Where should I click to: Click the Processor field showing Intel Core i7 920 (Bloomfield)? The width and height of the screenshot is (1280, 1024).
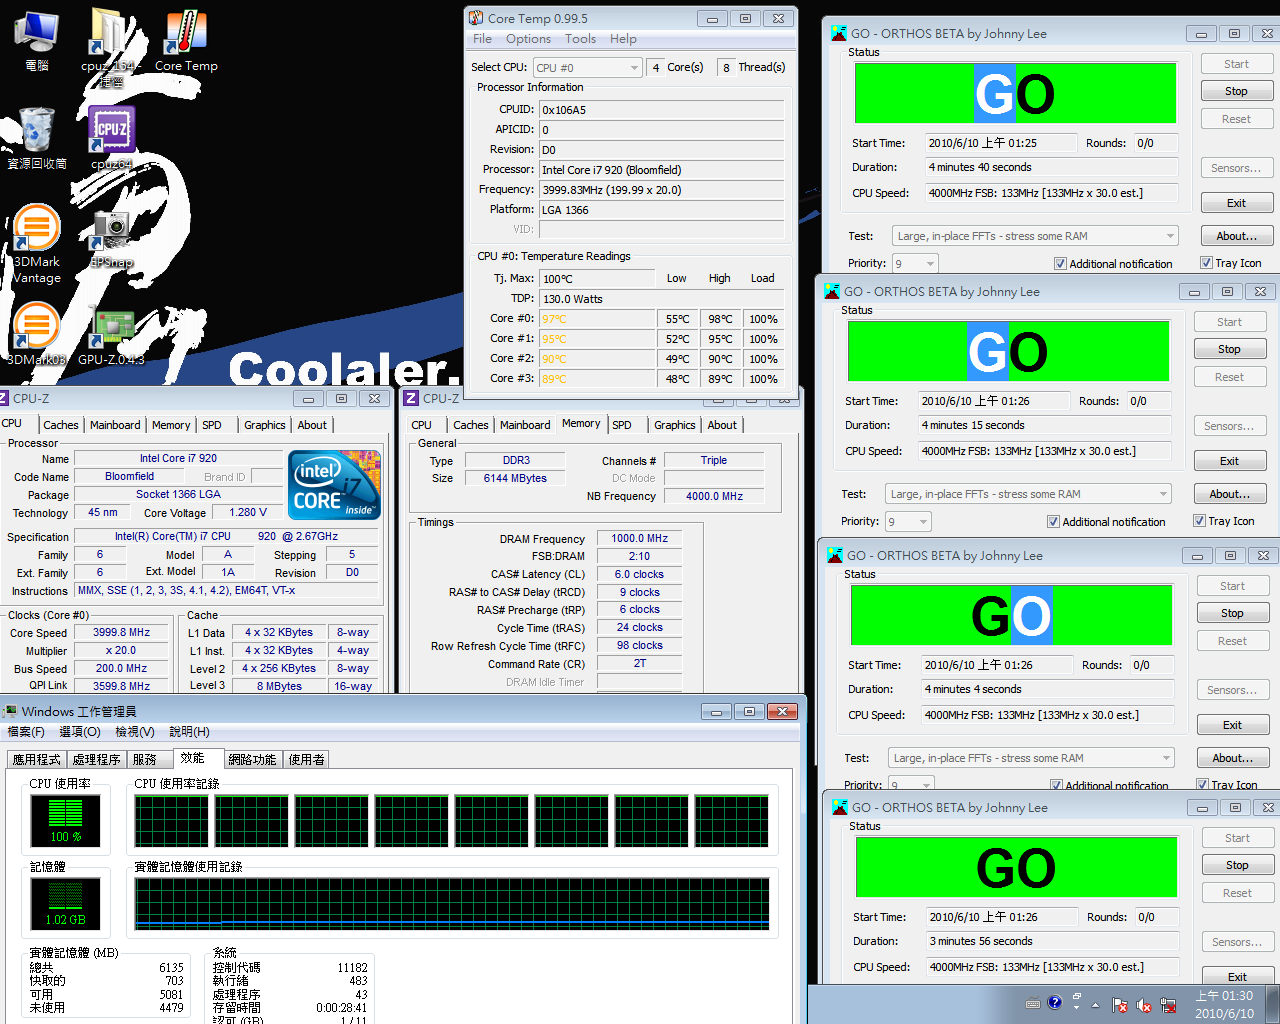[x=661, y=170]
